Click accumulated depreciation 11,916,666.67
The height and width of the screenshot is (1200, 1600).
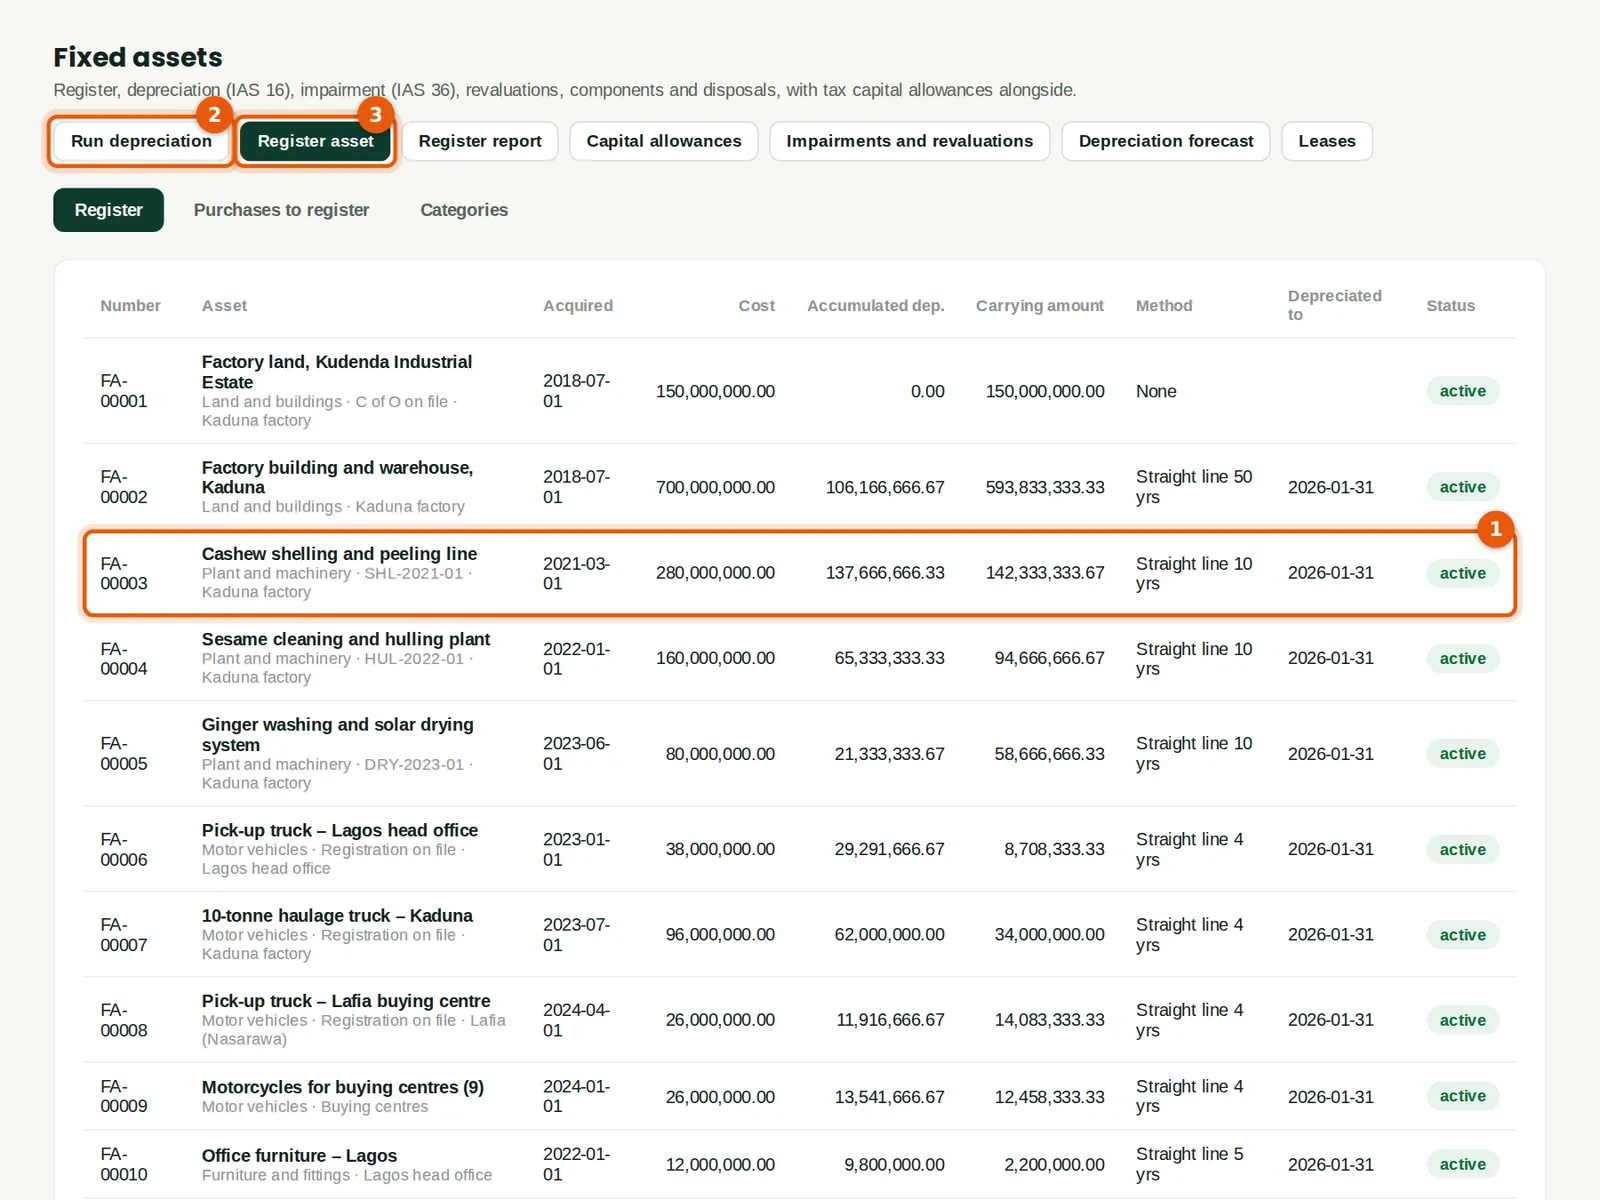click(x=890, y=1020)
